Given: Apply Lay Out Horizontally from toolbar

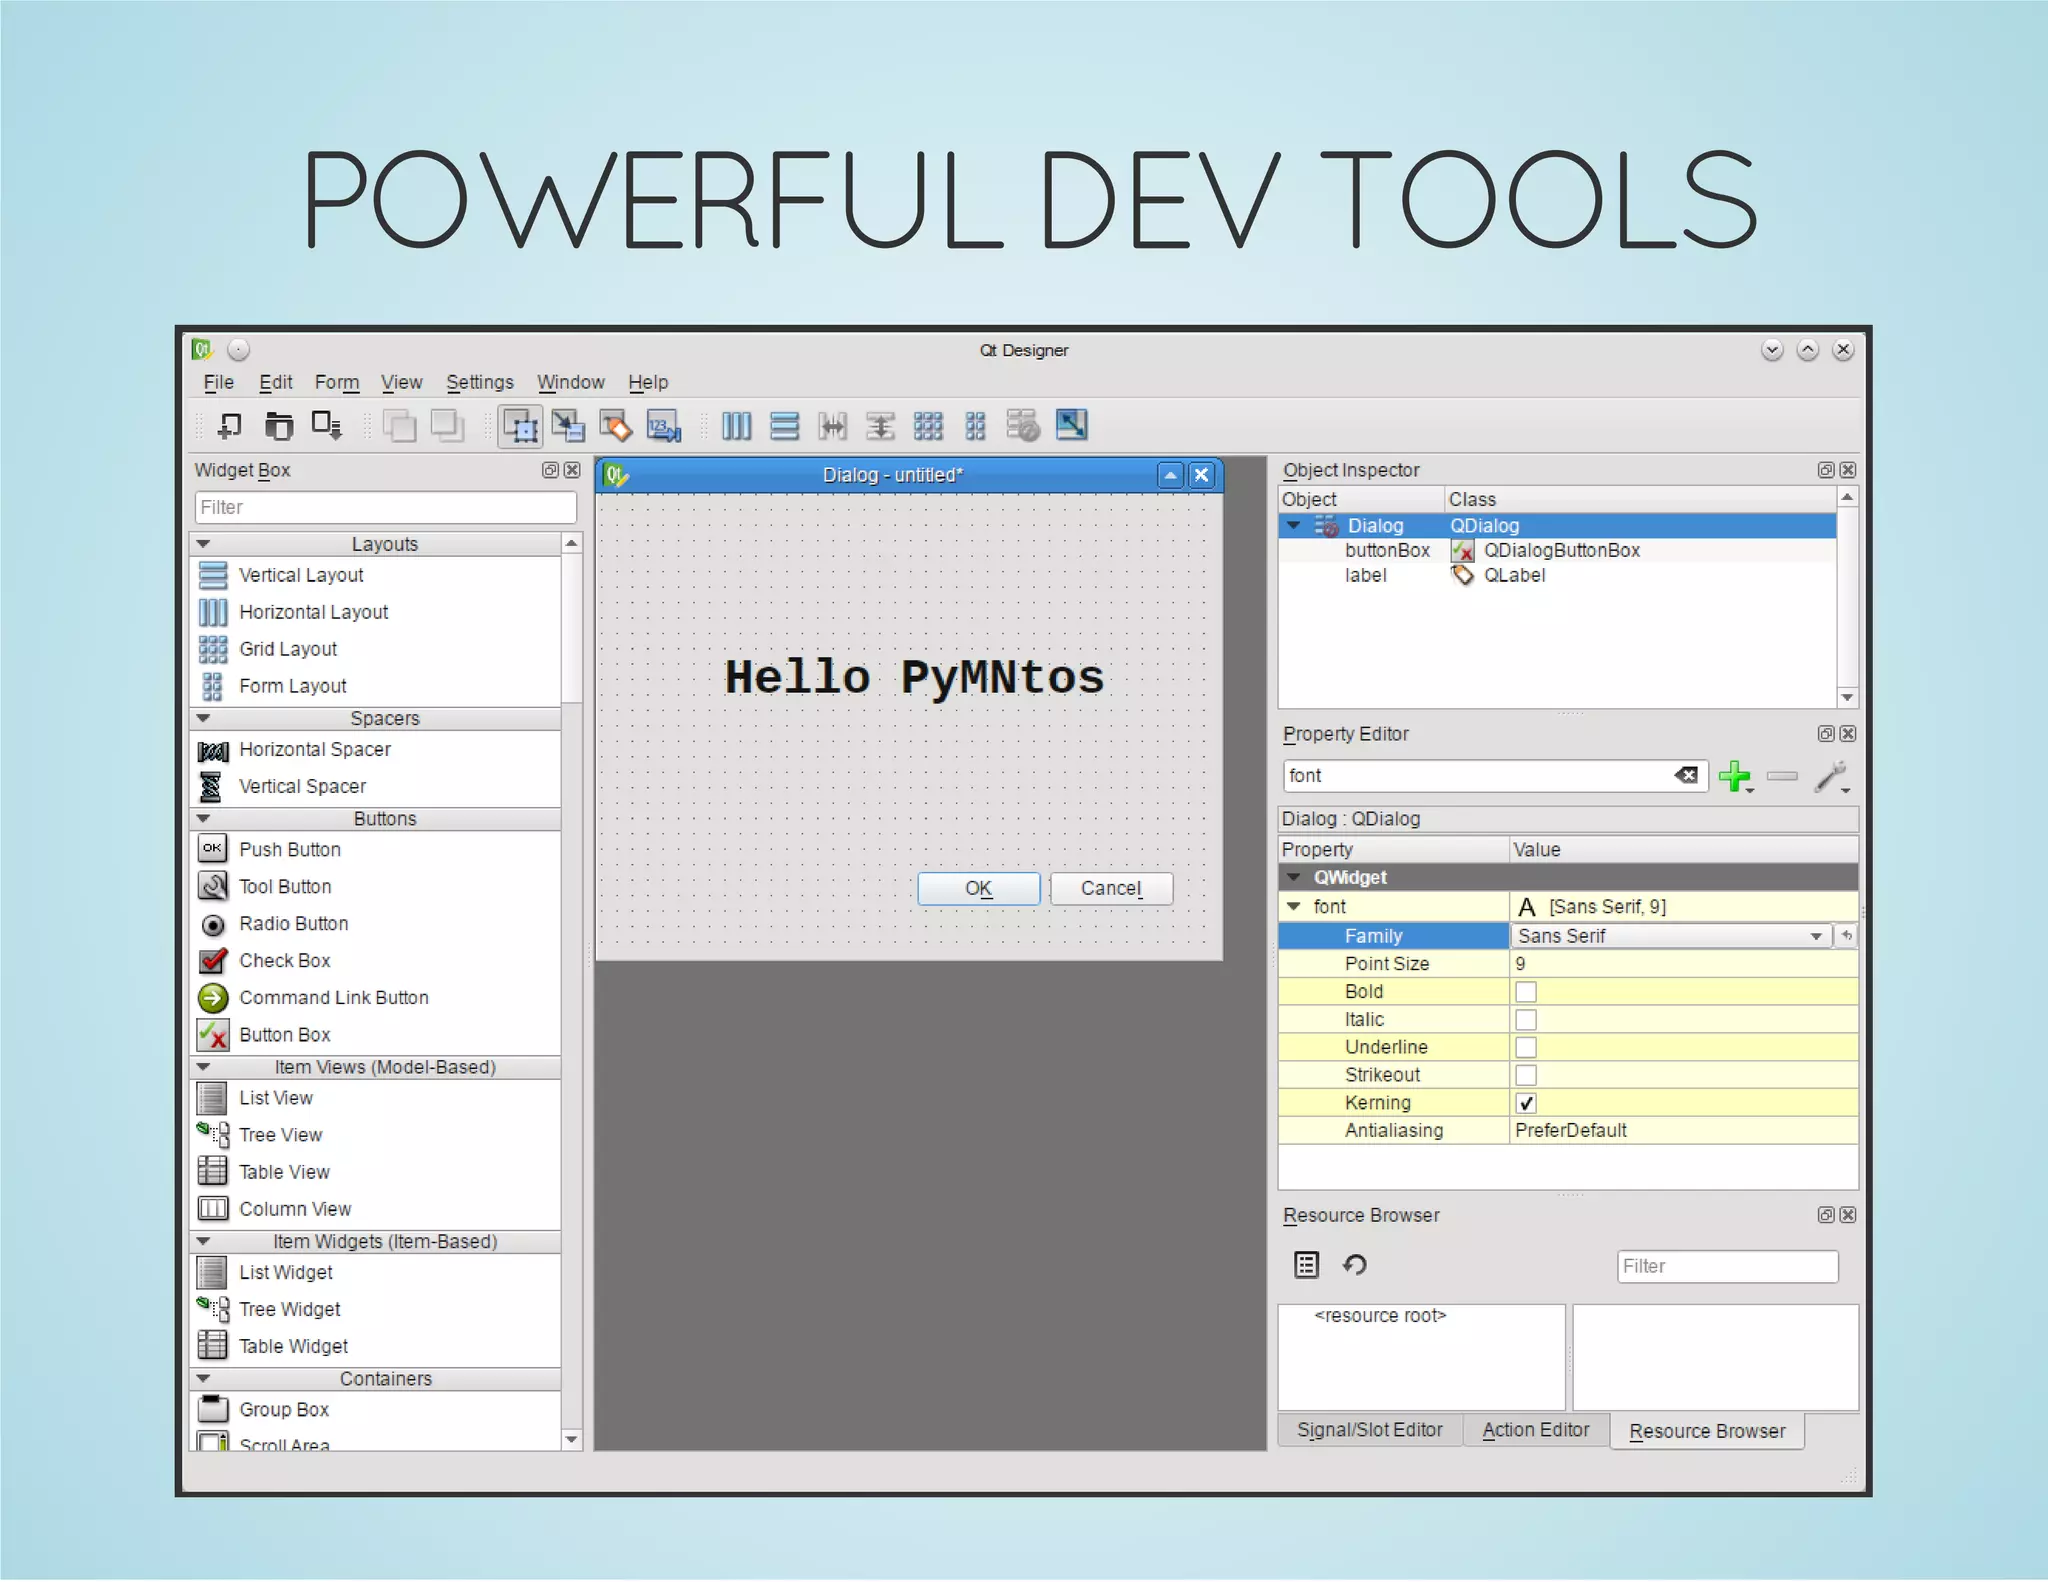Looking at the screenshot, I should tap(736, 426).
